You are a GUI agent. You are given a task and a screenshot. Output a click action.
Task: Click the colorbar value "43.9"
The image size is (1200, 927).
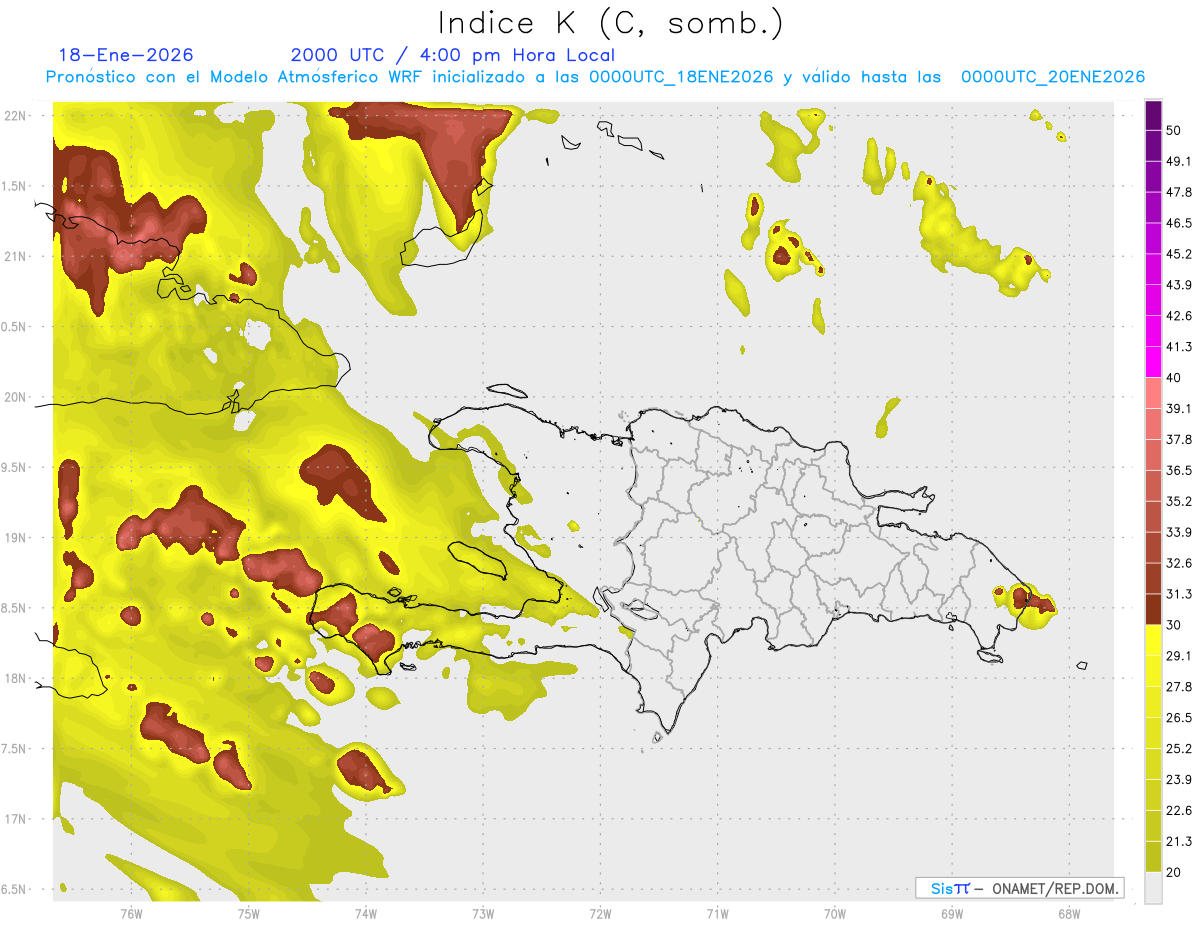[1179, 285]
